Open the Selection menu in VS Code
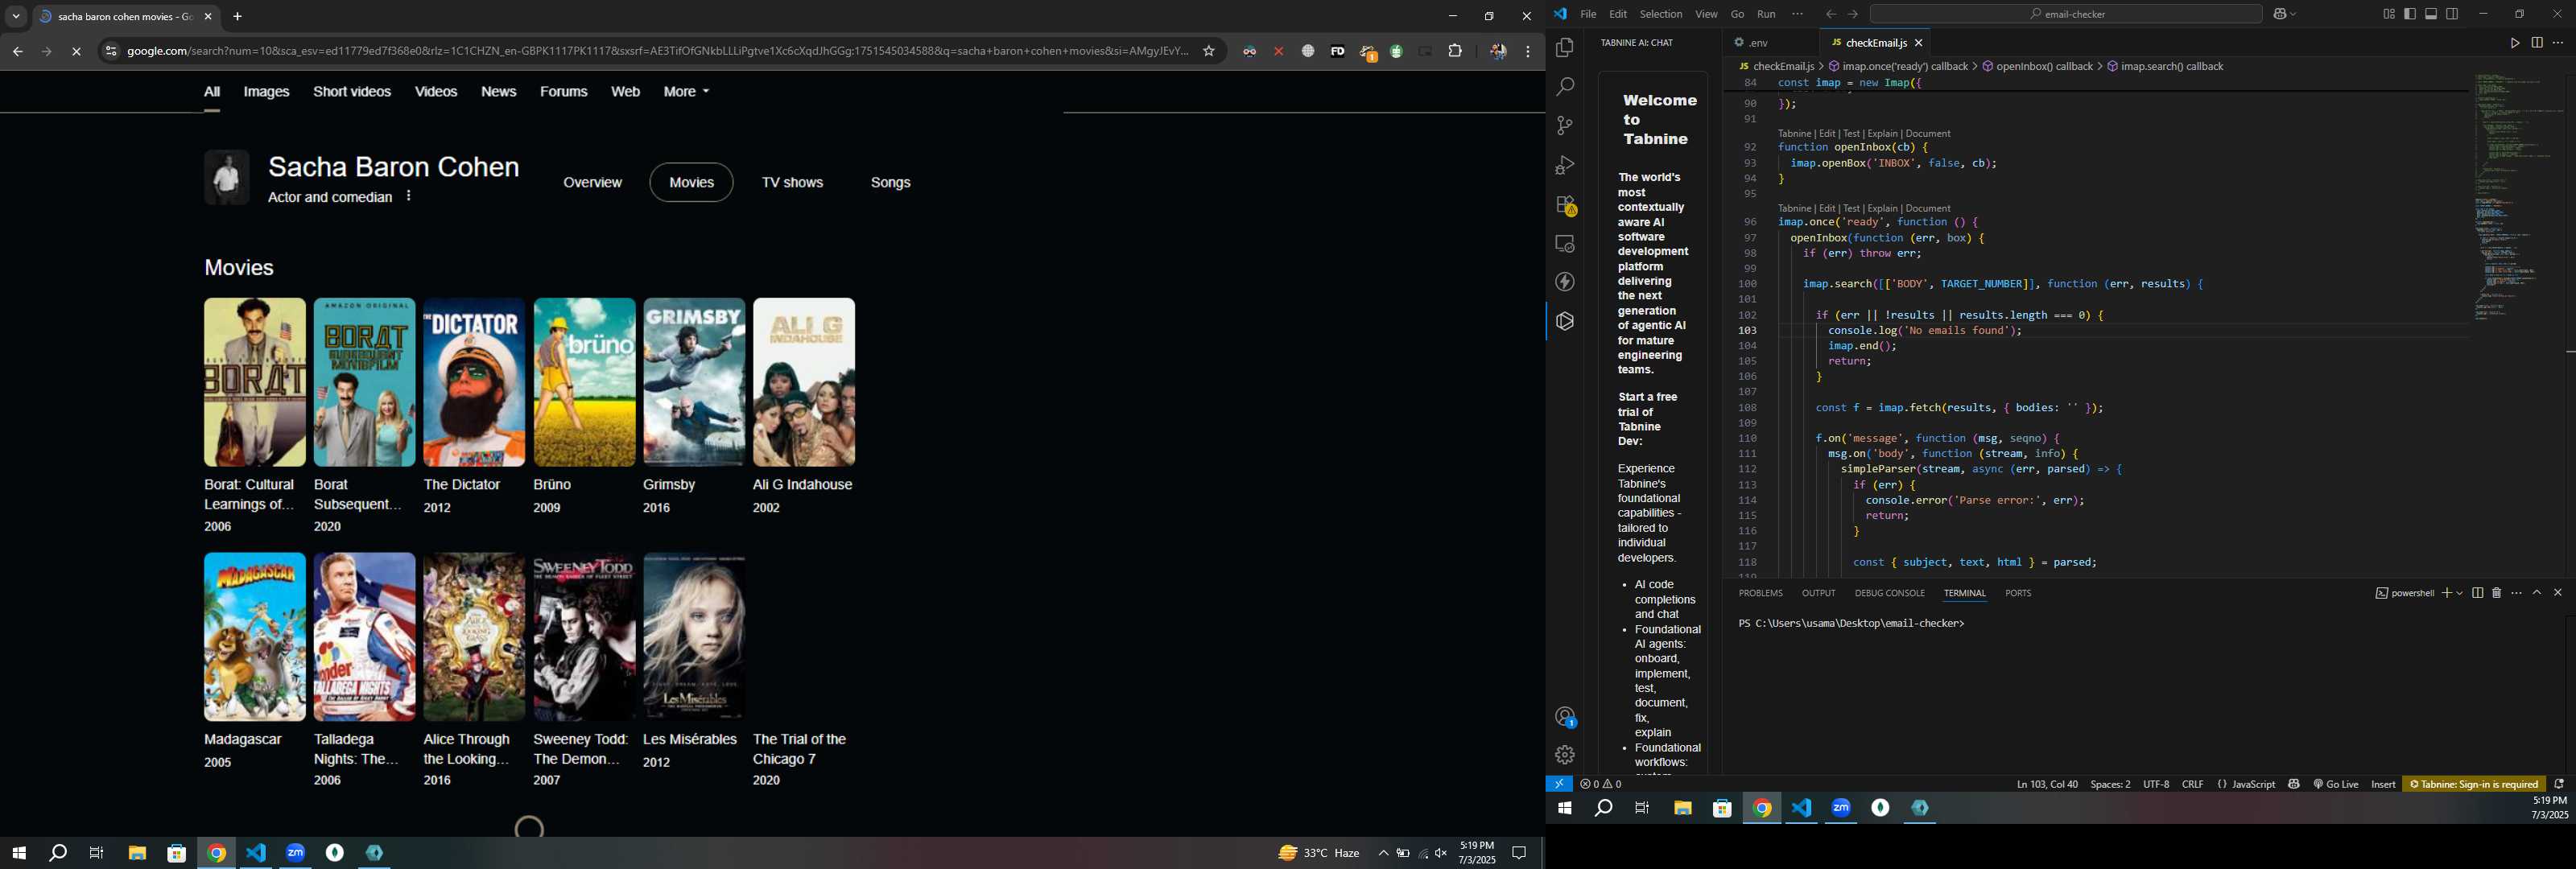The height and width of the screenshot is (869, 2576). coord(1661,14)
